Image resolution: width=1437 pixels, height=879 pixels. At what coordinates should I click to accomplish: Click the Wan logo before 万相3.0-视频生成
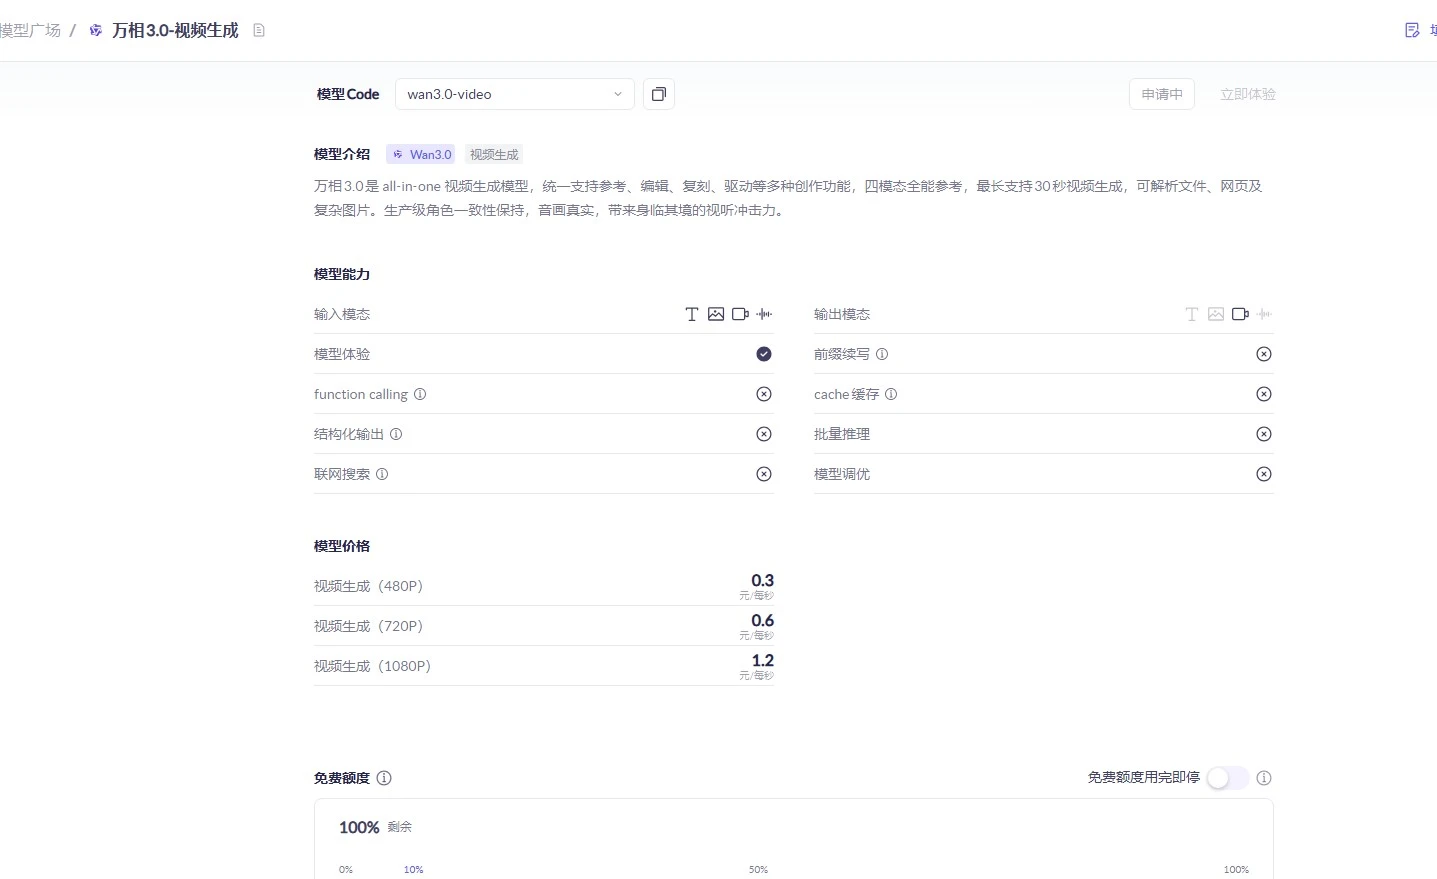96,30
